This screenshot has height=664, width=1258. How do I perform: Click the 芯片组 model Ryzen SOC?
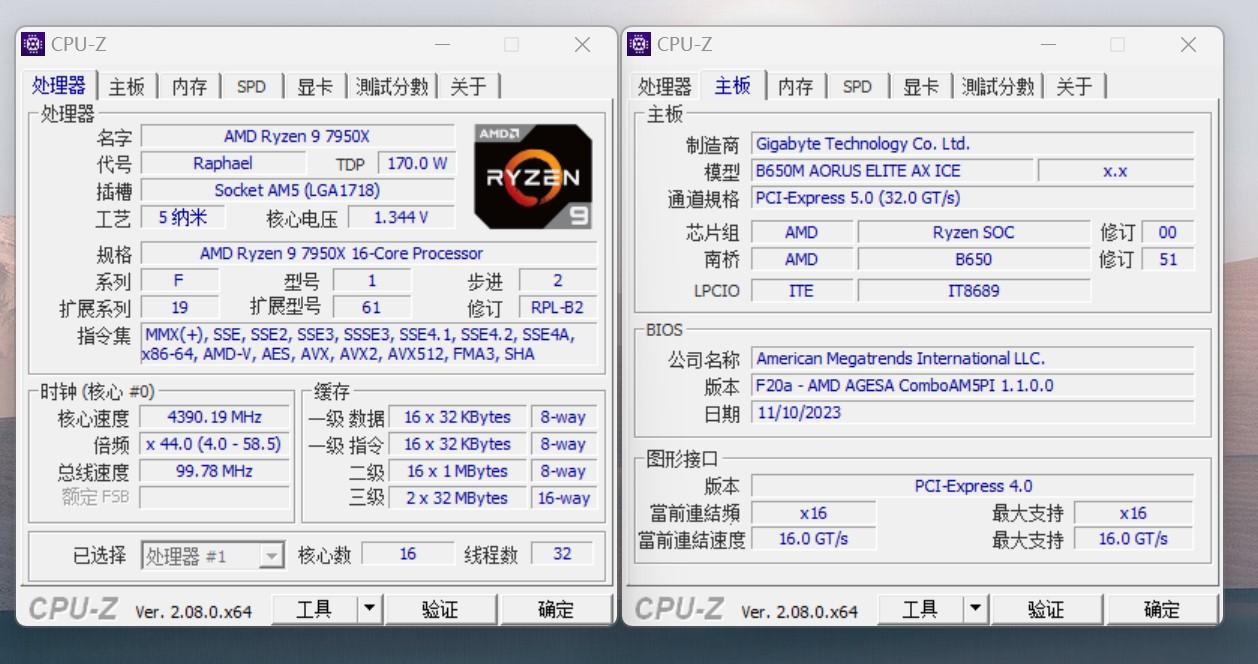tap(974, 232)
